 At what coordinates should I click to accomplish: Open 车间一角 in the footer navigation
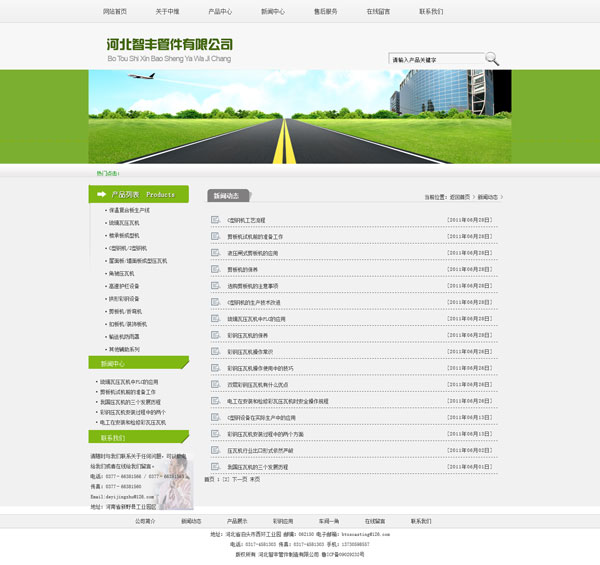pyautogui.click(x=329, y=521)
